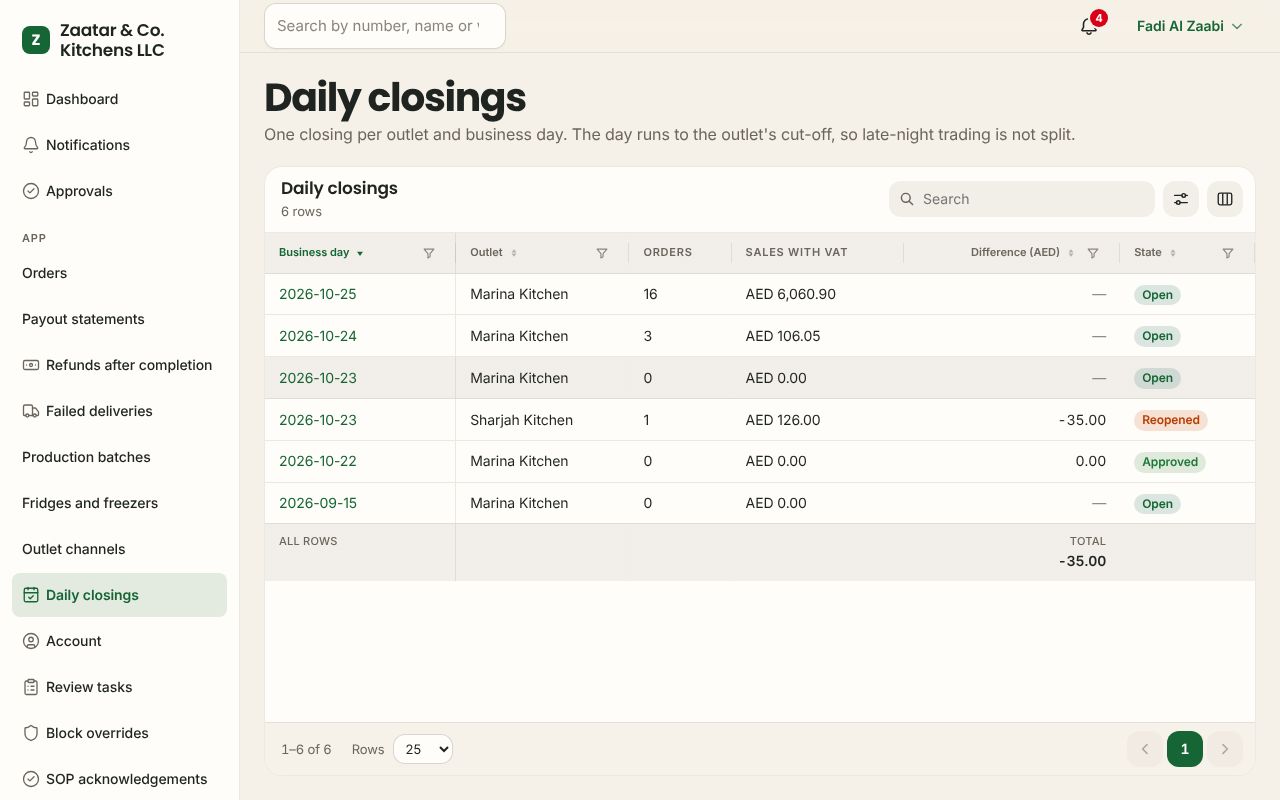This screenshot has width=1280, height=800.
Task: Open the 2026-10-24 closing link
Action: pyautogui.click(x=318, y=336)
